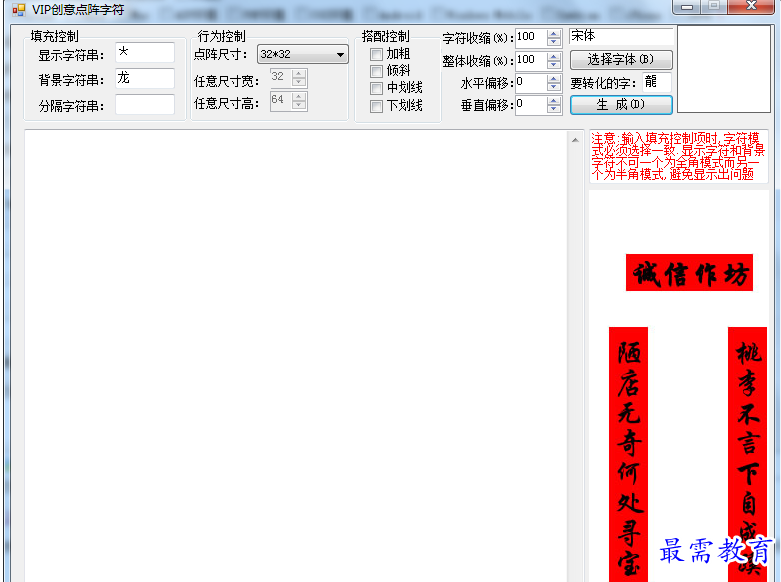Close the VIP创意点阵字符 window

click(752, 6)
